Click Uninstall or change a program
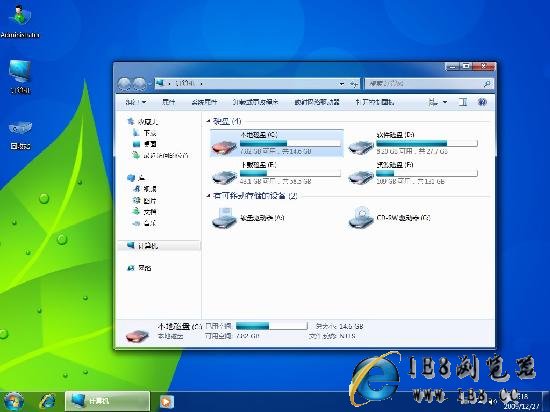 [x=256, y=102]
